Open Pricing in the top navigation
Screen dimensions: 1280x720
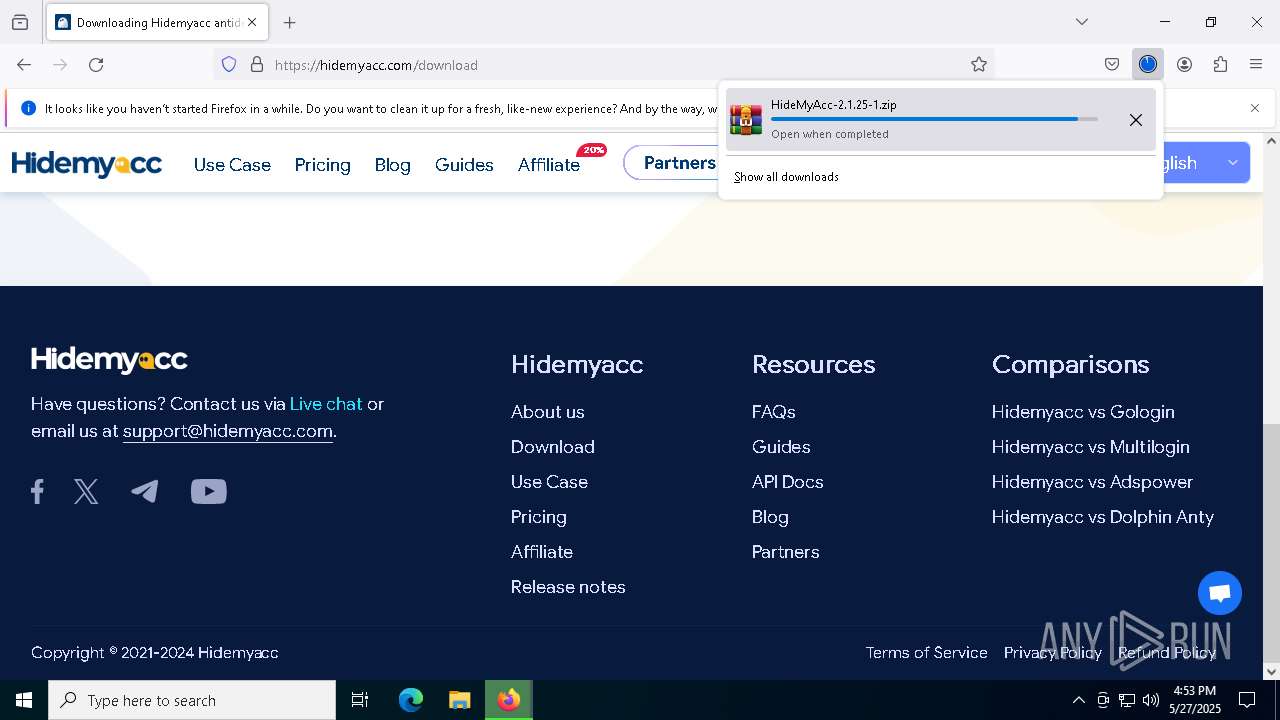[x=322, y=165]
